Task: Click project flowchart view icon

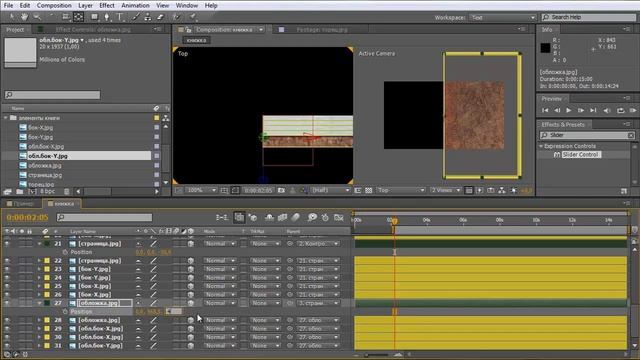Action: point(166,118)
